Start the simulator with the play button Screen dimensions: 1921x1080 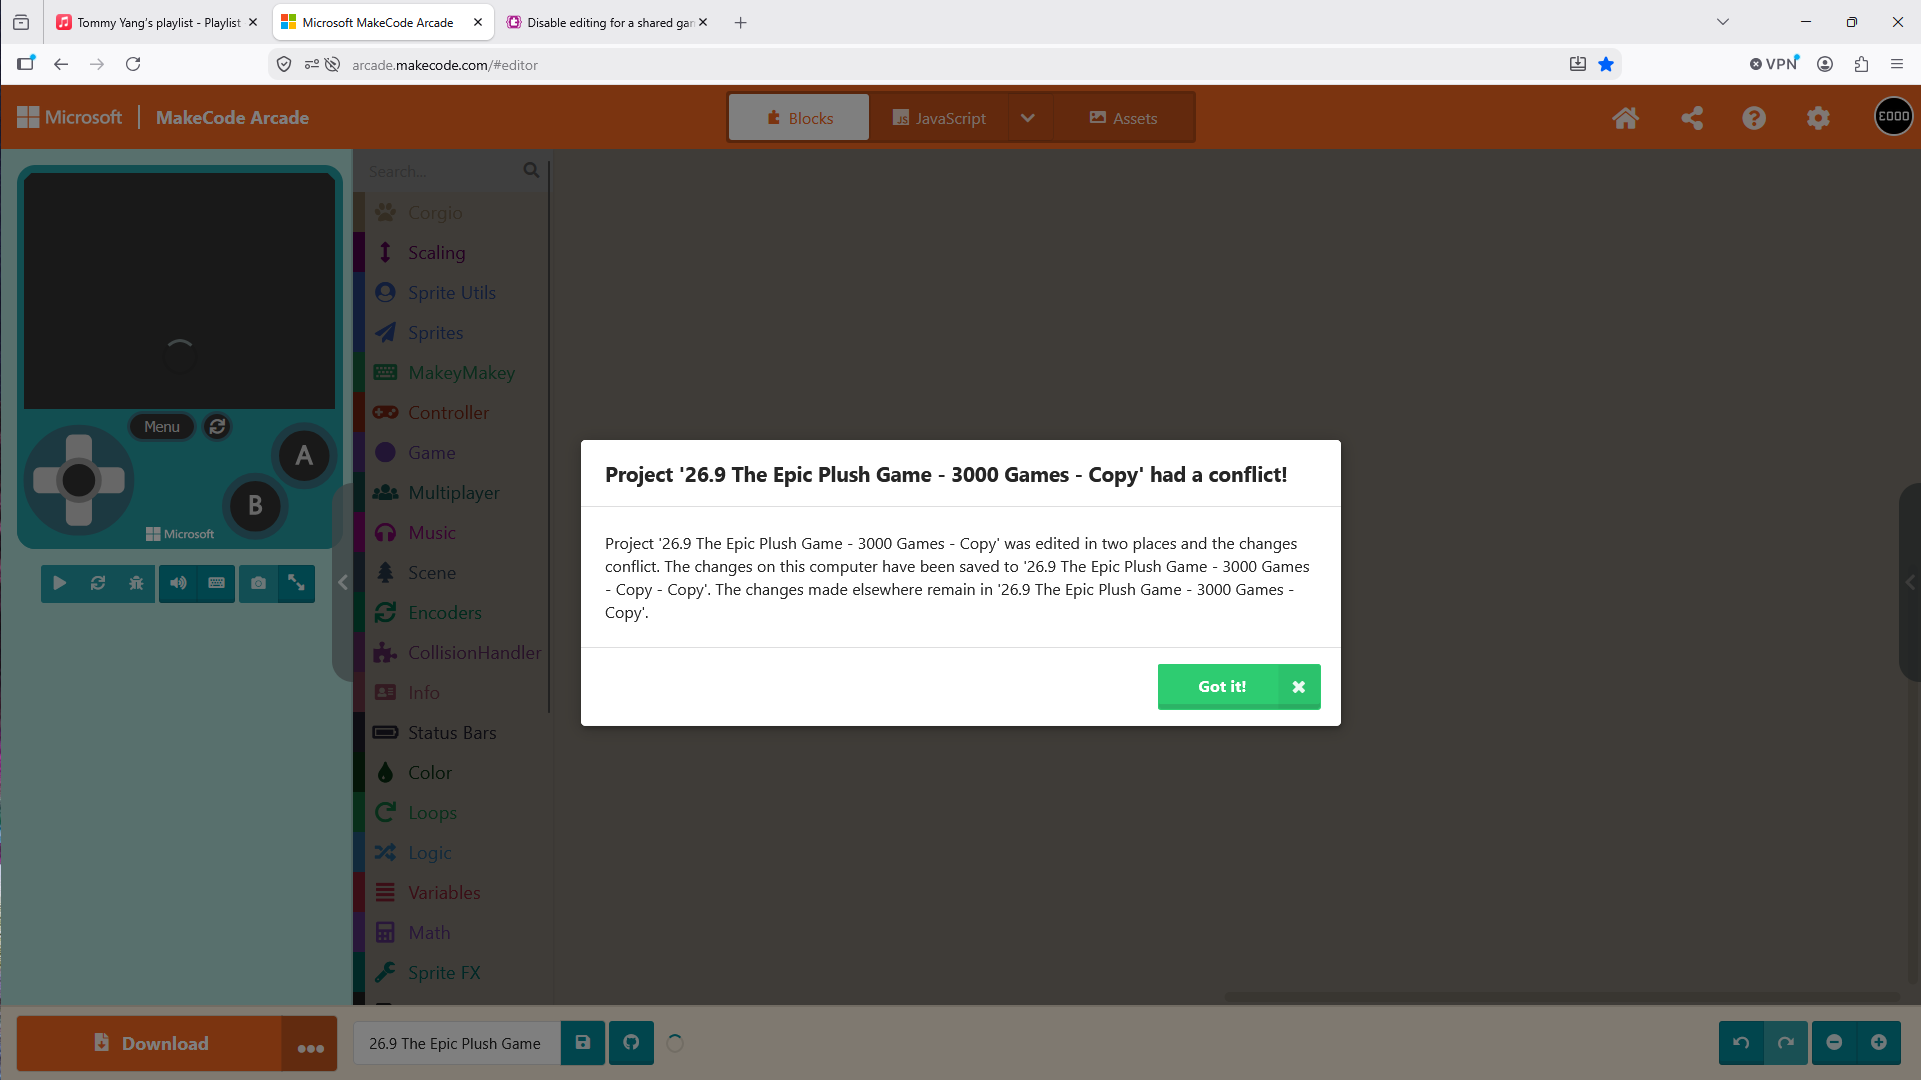tap(60, 583)
